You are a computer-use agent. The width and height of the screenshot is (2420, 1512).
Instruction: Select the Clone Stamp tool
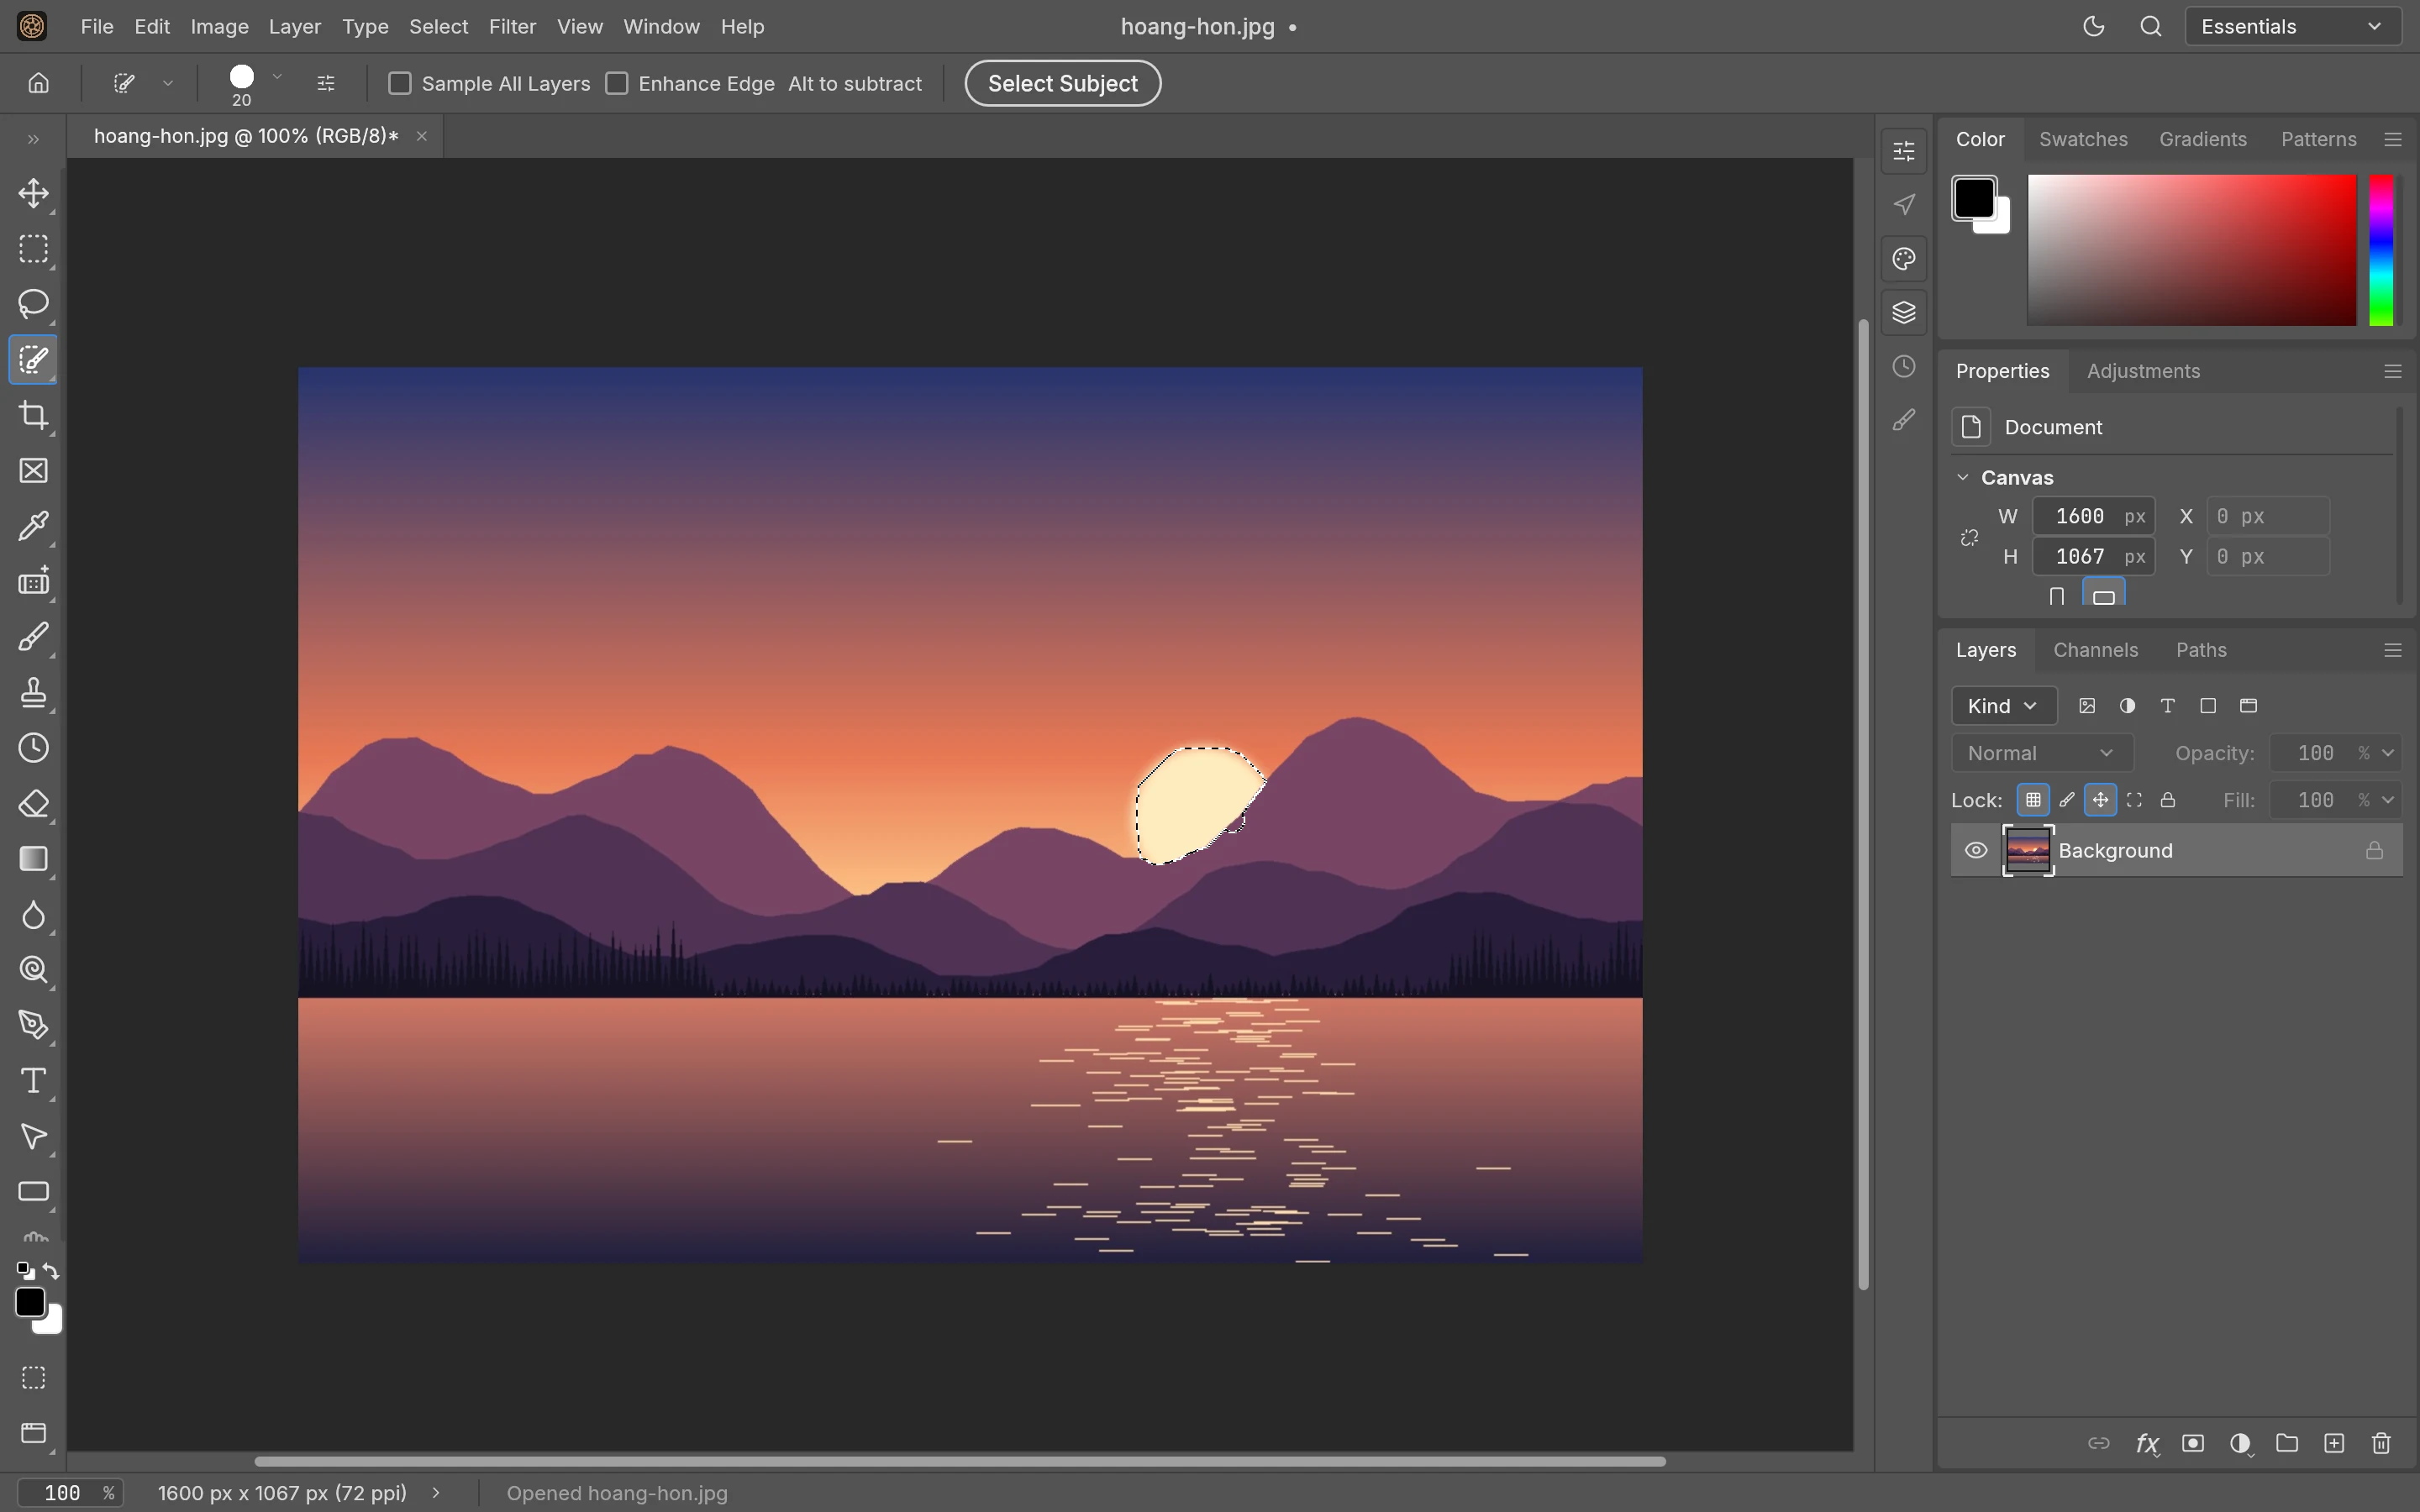click(34, 692)
